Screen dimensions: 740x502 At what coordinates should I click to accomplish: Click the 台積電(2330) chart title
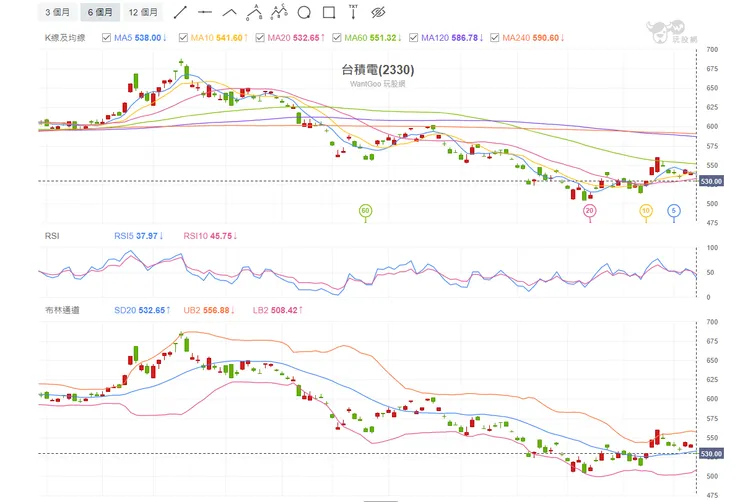(x=378, y=70)
